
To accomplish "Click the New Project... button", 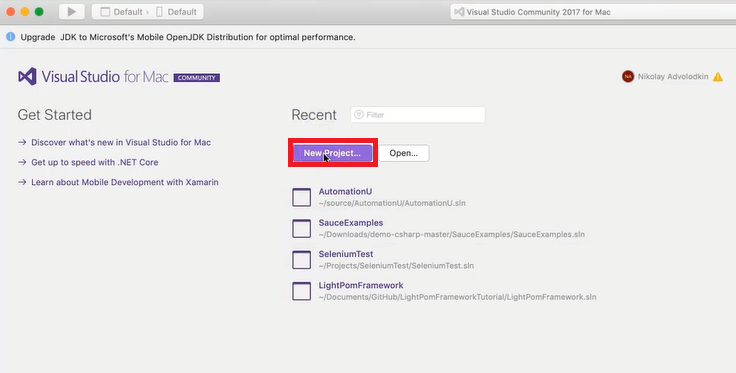I will pyautogui.click(x=332, y=153).
